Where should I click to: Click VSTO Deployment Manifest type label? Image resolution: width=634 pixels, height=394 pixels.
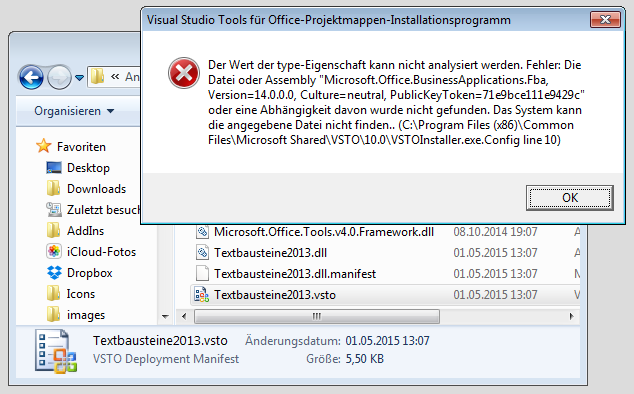coord(166,359)
